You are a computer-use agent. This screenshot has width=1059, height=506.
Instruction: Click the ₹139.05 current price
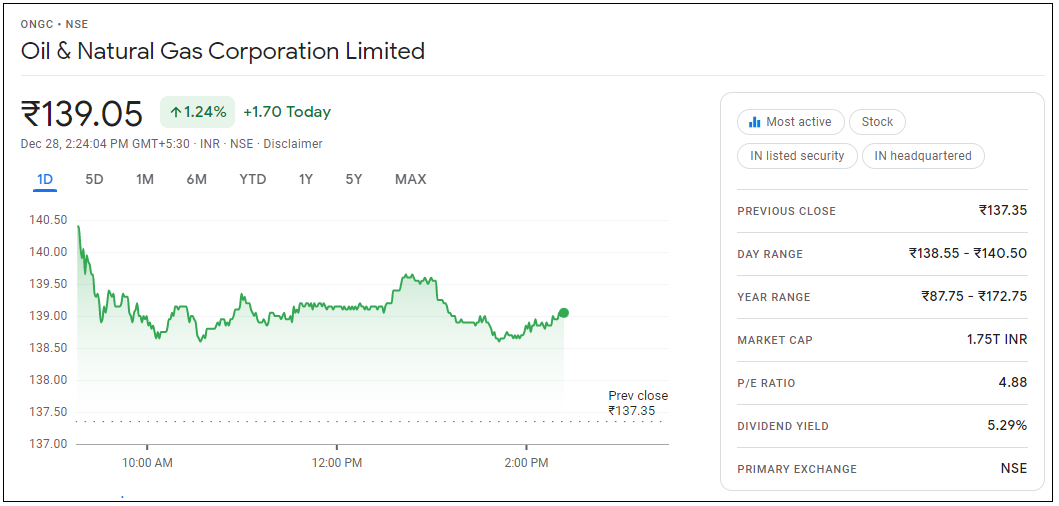pos(82,113)
